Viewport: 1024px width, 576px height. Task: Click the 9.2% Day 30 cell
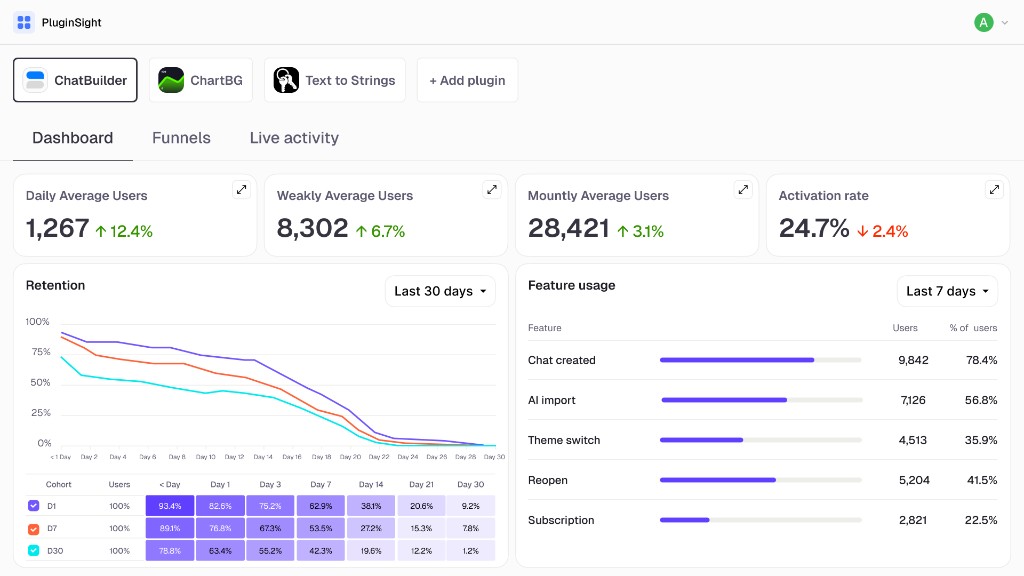471,506
